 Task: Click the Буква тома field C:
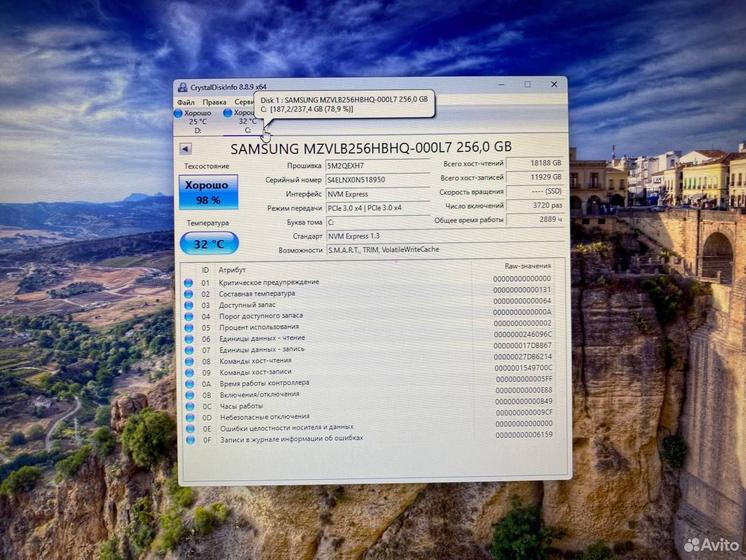pos(378,222)
